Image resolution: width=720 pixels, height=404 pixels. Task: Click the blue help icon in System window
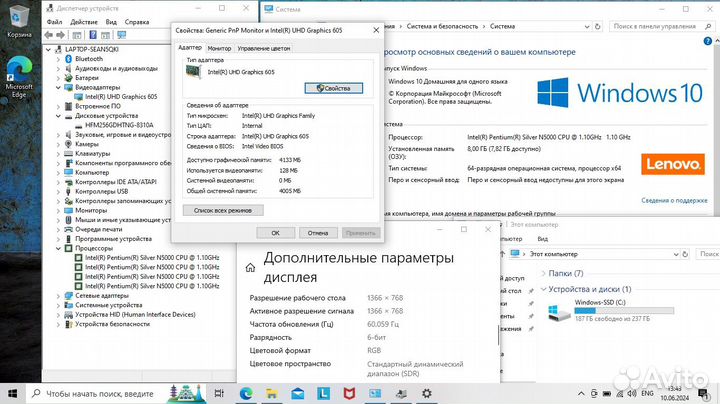[x=708, y=41]
